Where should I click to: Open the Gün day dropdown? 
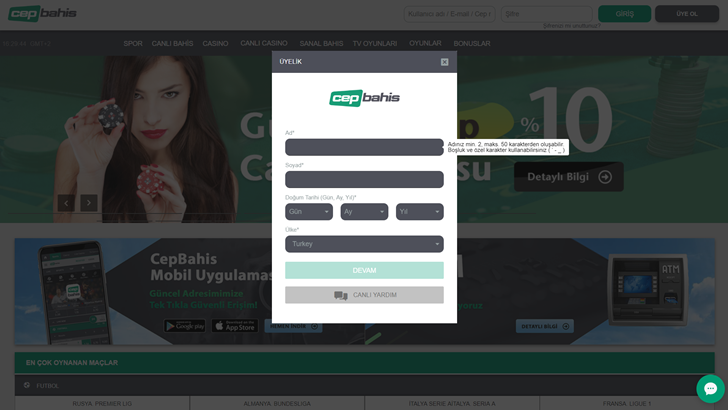(309, 212)
